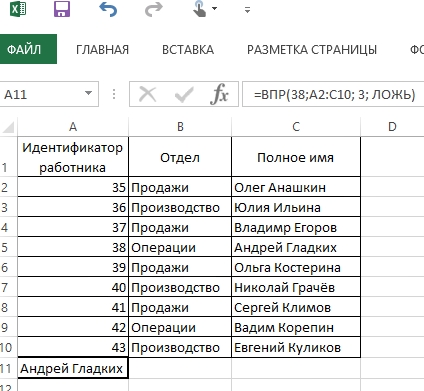Select cell 'Сергей Климов'
This screenshot has height=391, width=424.
point(296,307)
